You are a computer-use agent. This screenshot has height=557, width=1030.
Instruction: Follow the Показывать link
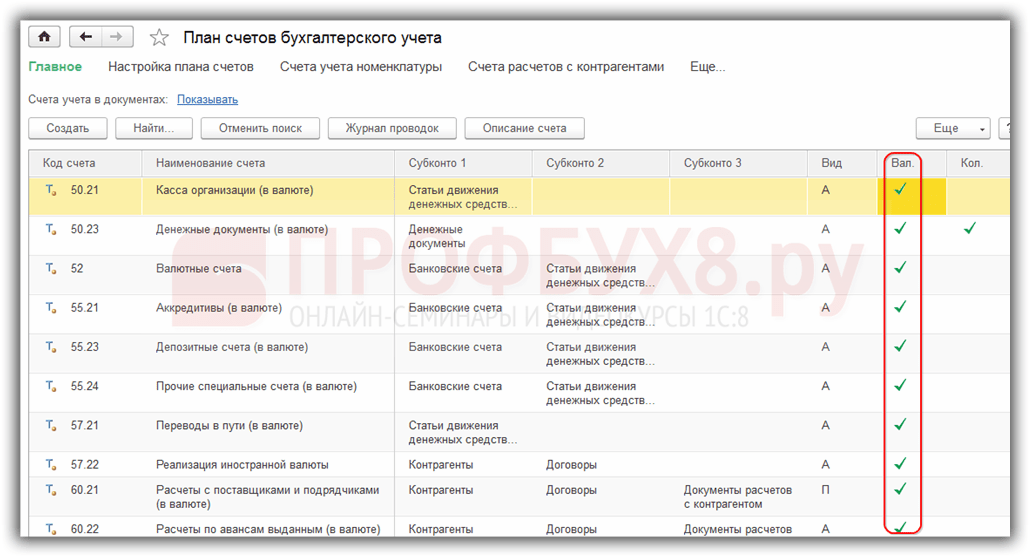click(x=208, y=99)
